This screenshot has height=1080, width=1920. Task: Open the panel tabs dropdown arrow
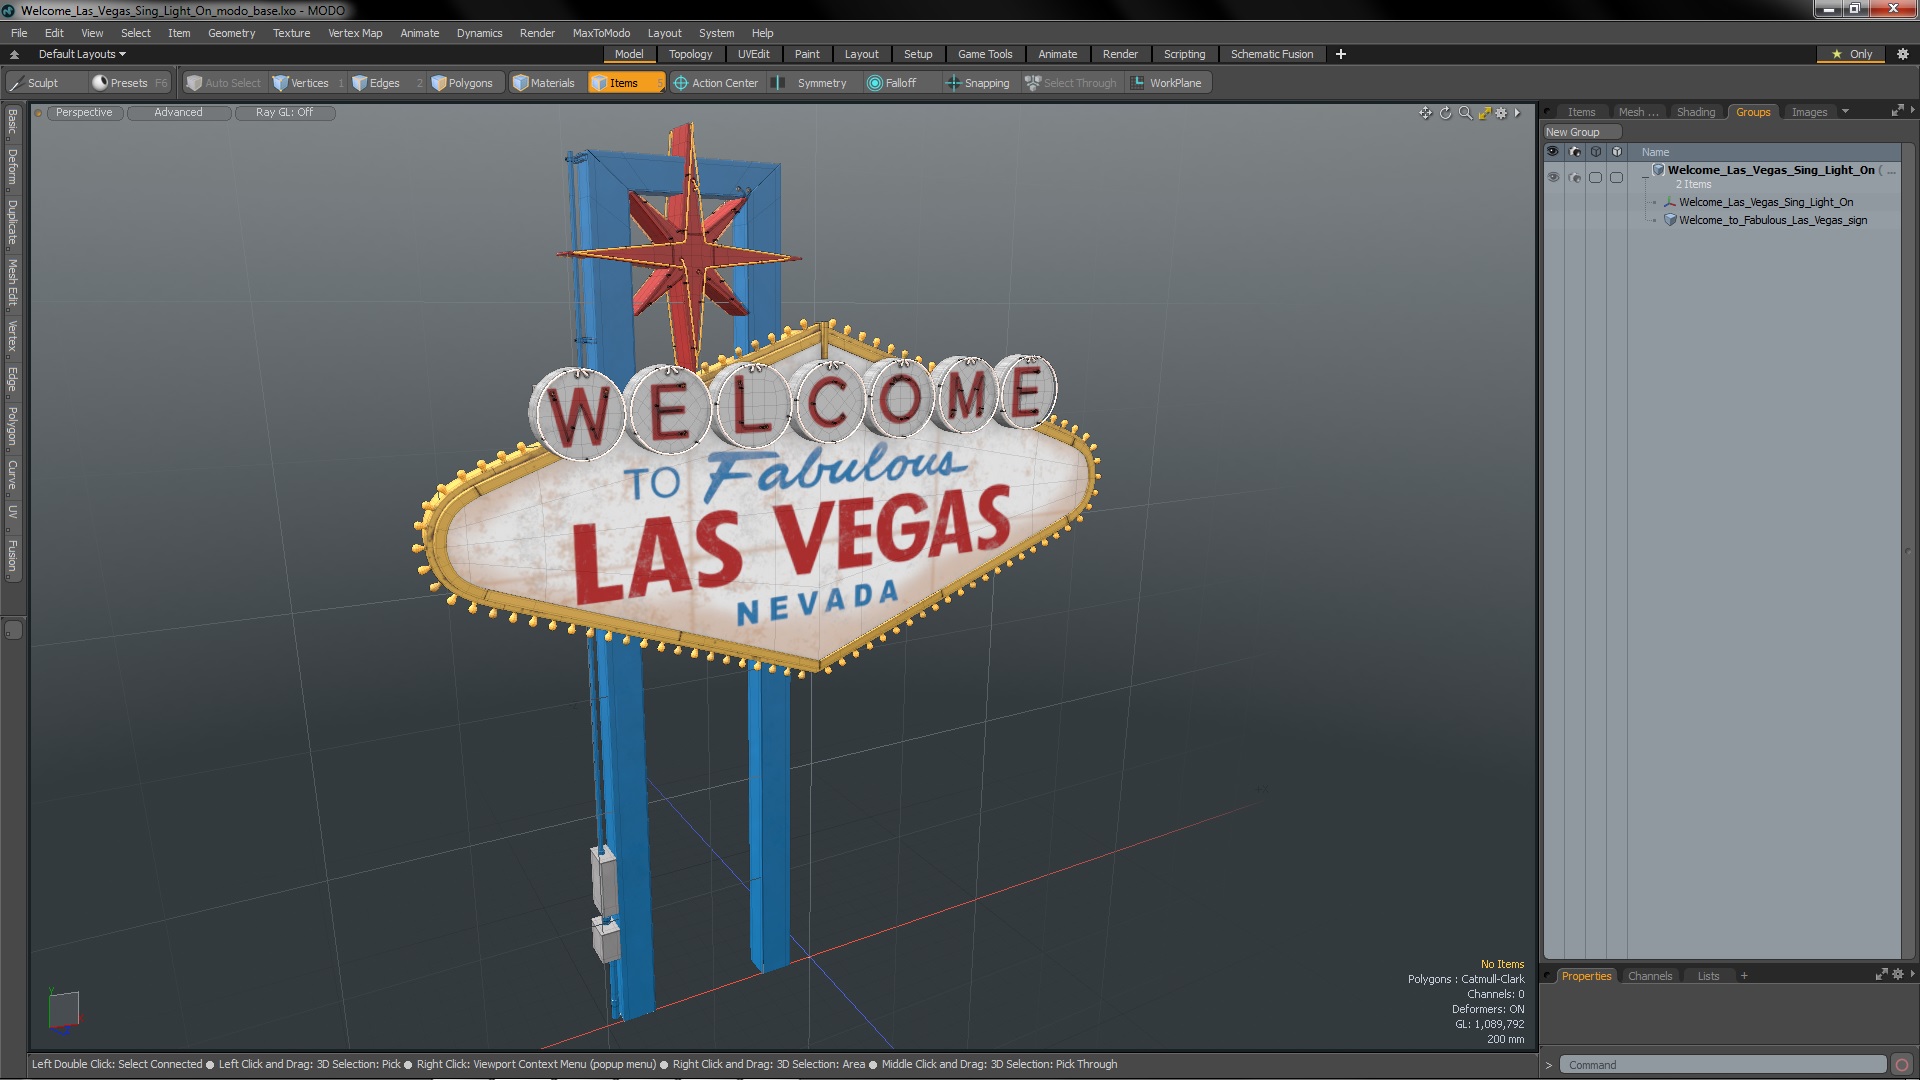[1846, 112]
